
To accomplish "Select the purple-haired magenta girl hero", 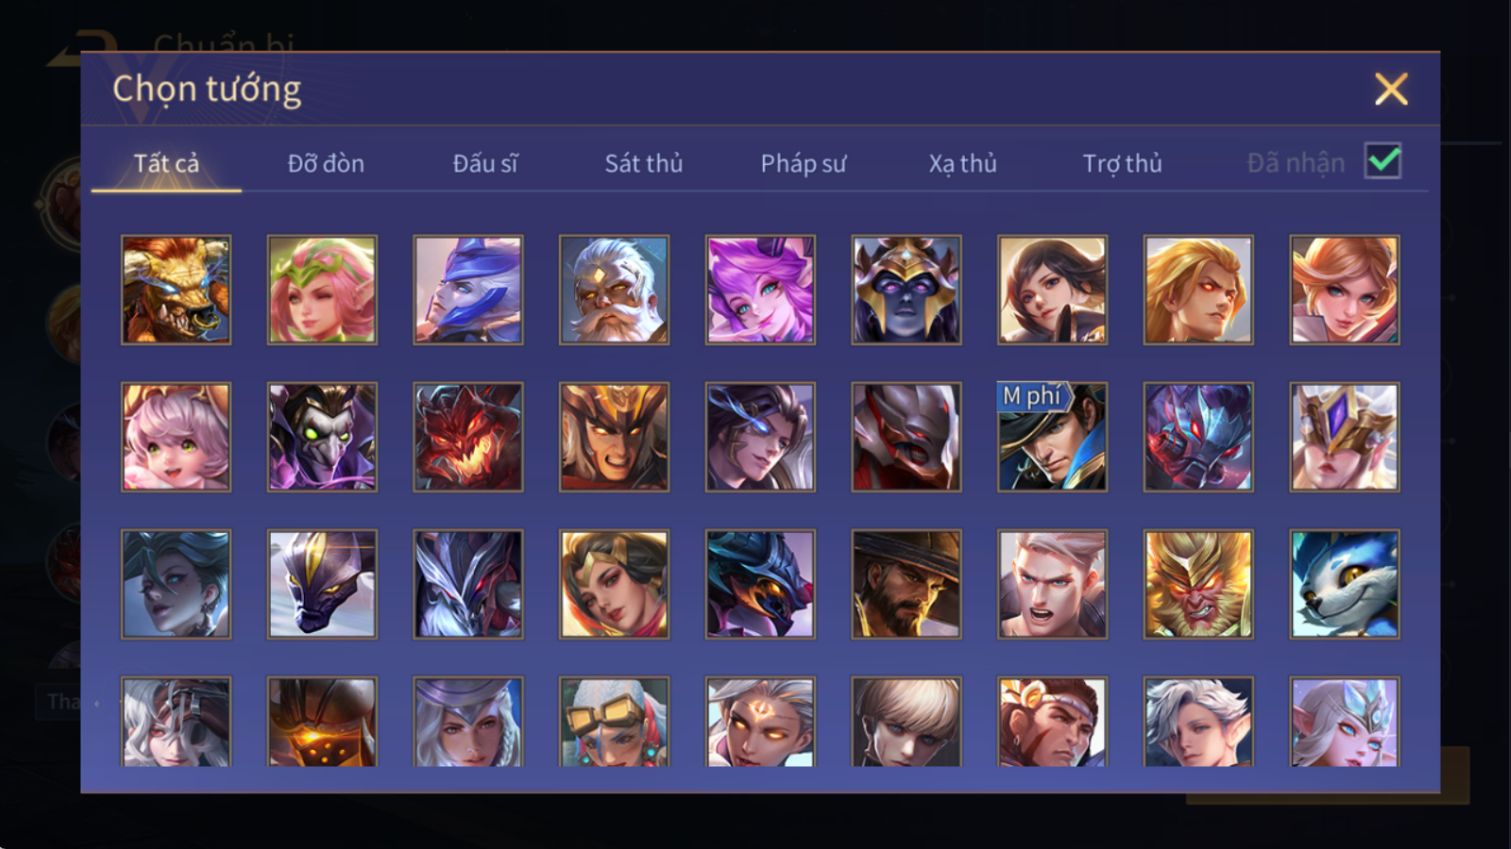I will click(x=760, y=290).
